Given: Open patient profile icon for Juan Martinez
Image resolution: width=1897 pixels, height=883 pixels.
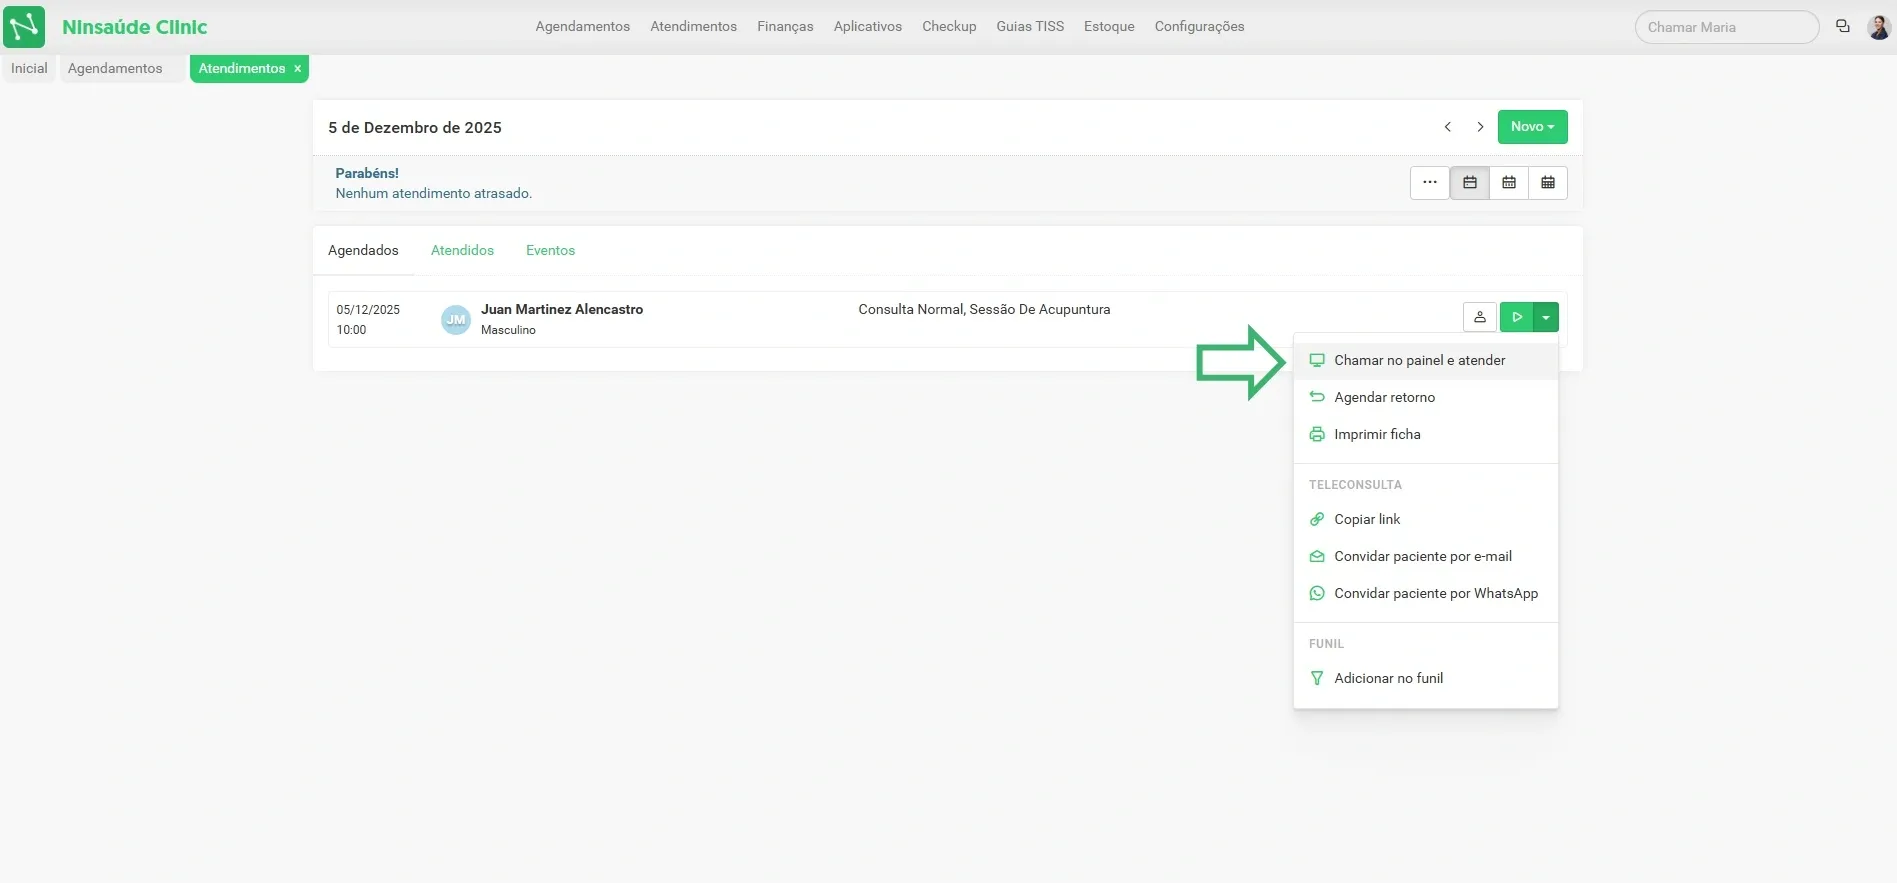Looking at the screenshot, I should click(1479, 317).
